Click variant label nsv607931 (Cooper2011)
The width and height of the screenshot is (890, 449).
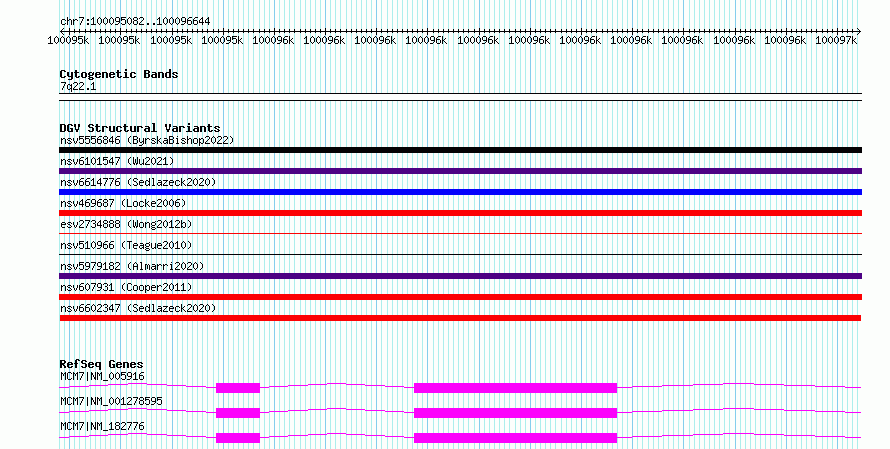coord(126,287)
